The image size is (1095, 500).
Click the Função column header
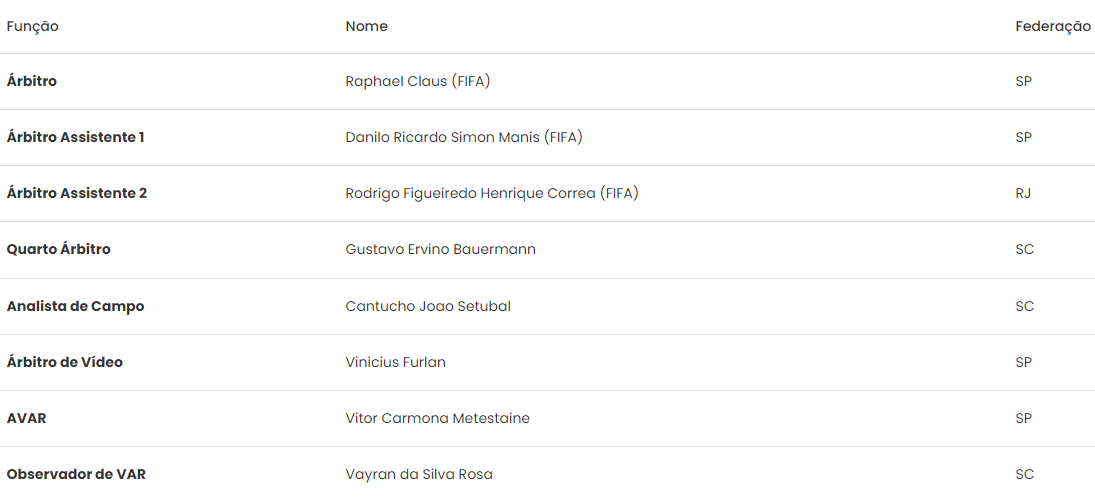(x=33, y=27)
